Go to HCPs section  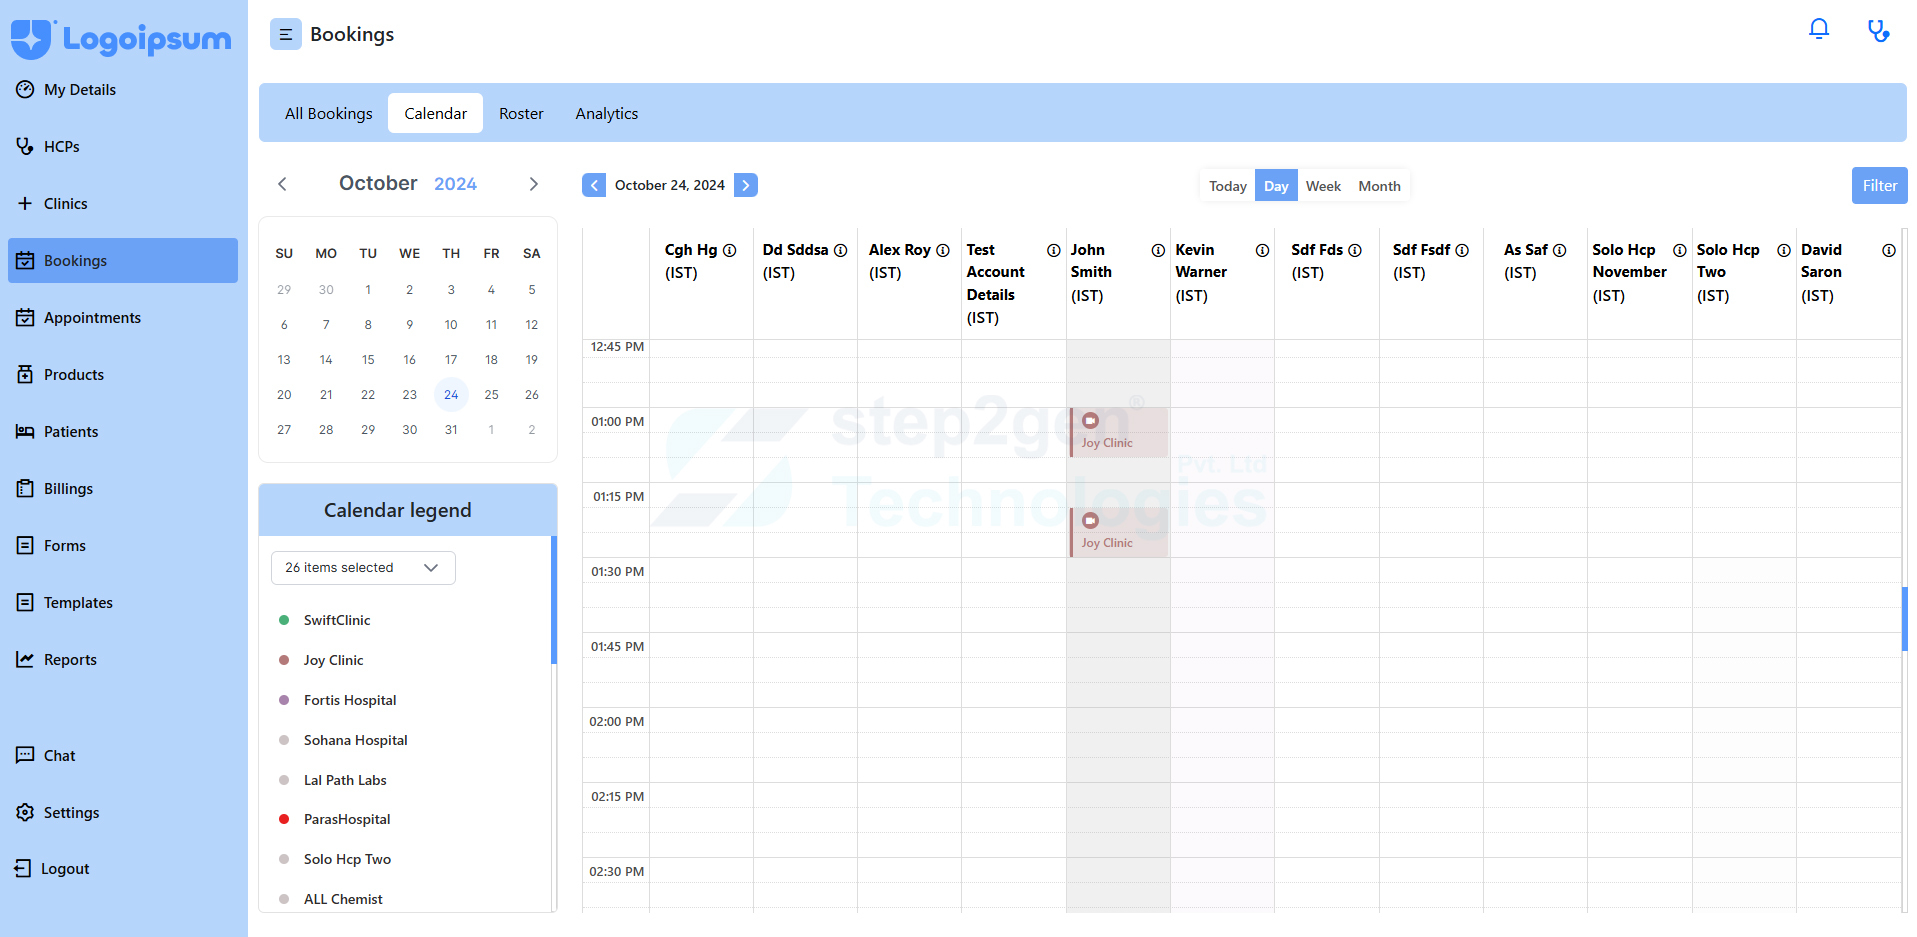tap(123, 147)
